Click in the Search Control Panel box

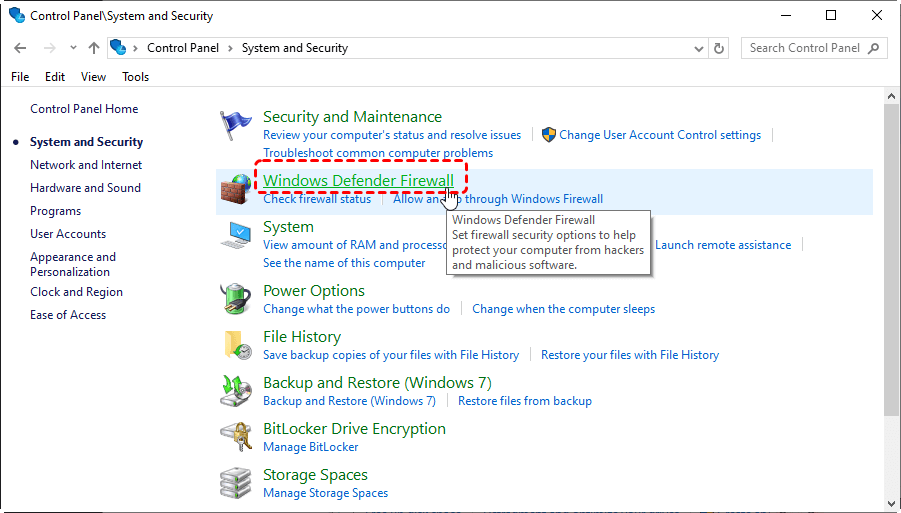[805, 48]
